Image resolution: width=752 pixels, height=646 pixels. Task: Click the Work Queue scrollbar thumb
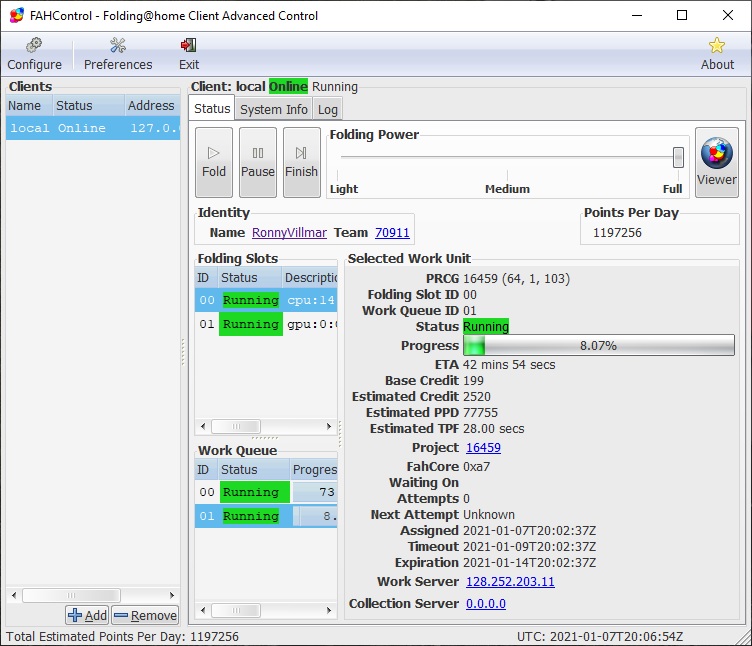pos(236,610)
